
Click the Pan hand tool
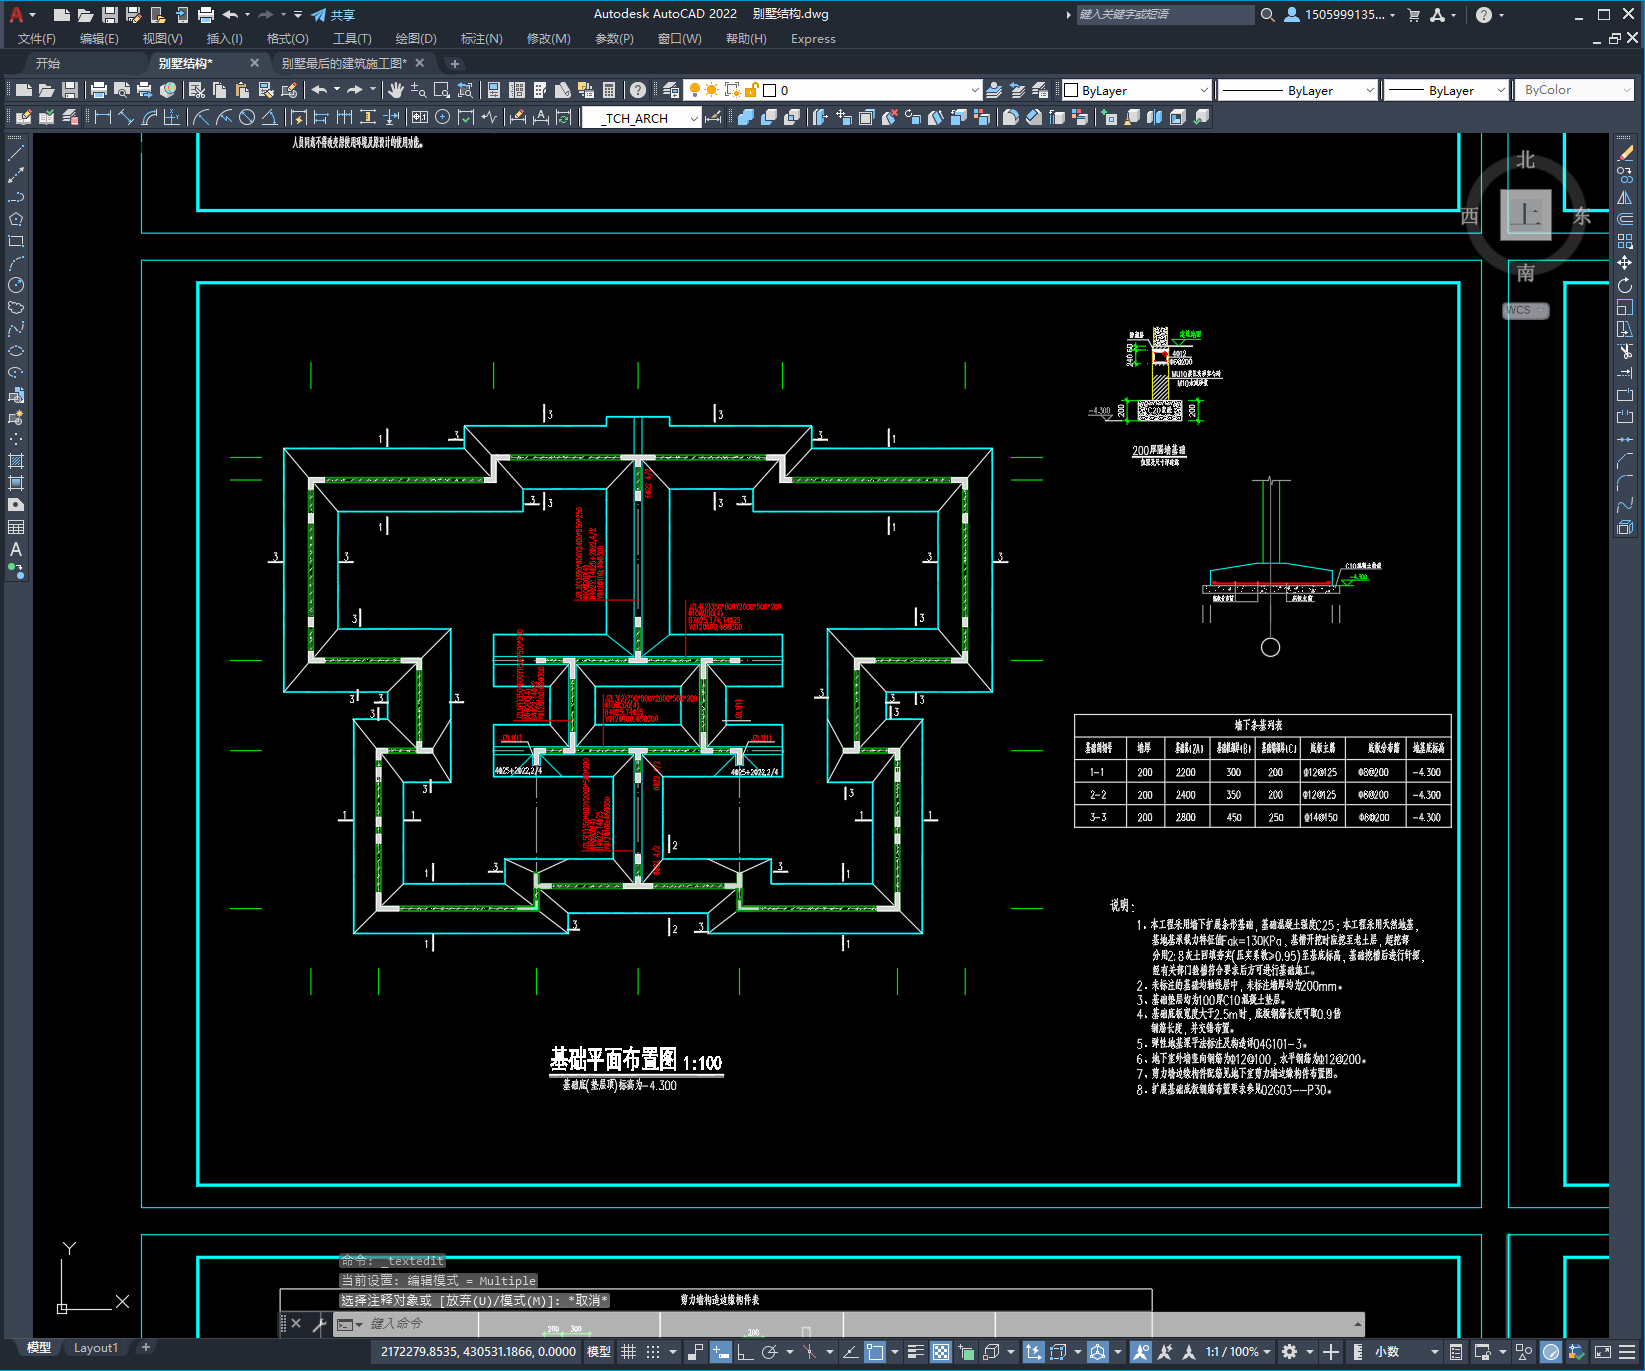tap(396, 90)
